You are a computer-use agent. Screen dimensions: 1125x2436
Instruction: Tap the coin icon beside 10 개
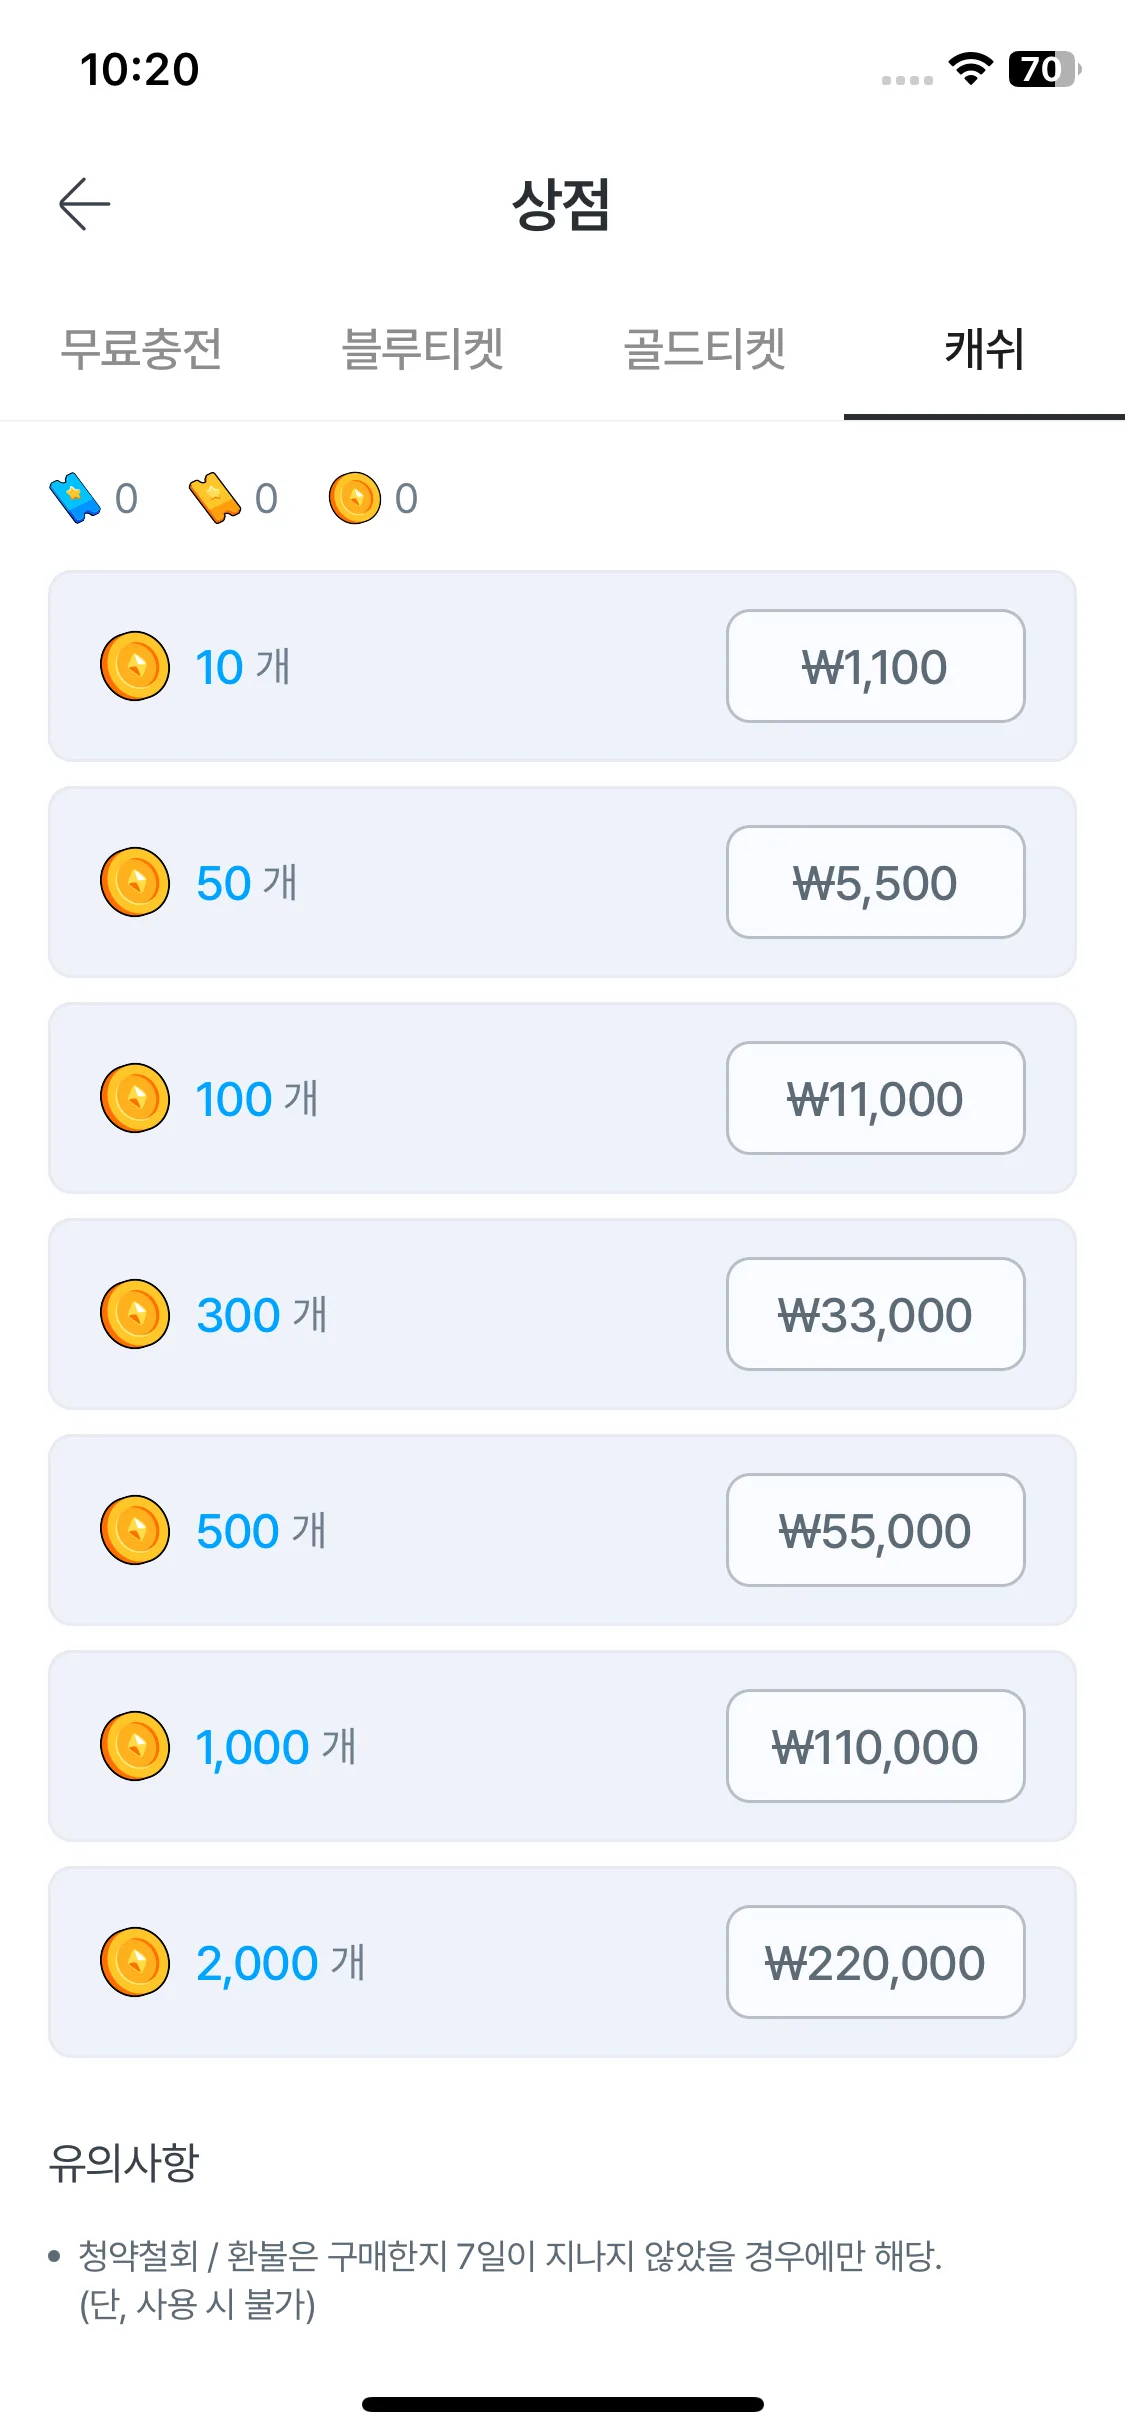[x=135, y=666]
